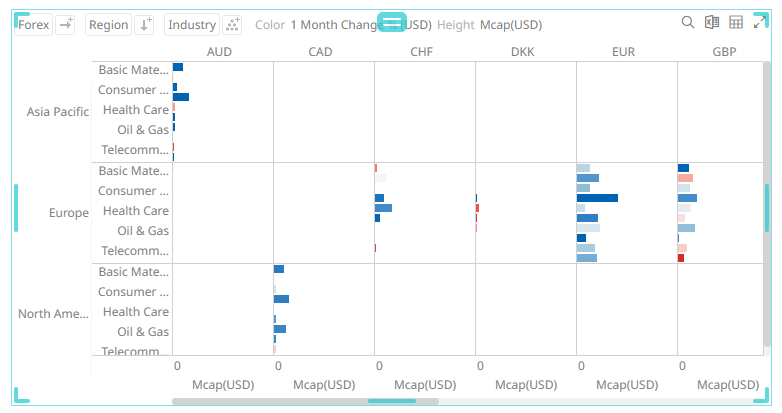Image resolution: width=782 pixels, height=413 pixels.
Task: Select the Asia Pacific row label
Action: (x=57, y=111)
